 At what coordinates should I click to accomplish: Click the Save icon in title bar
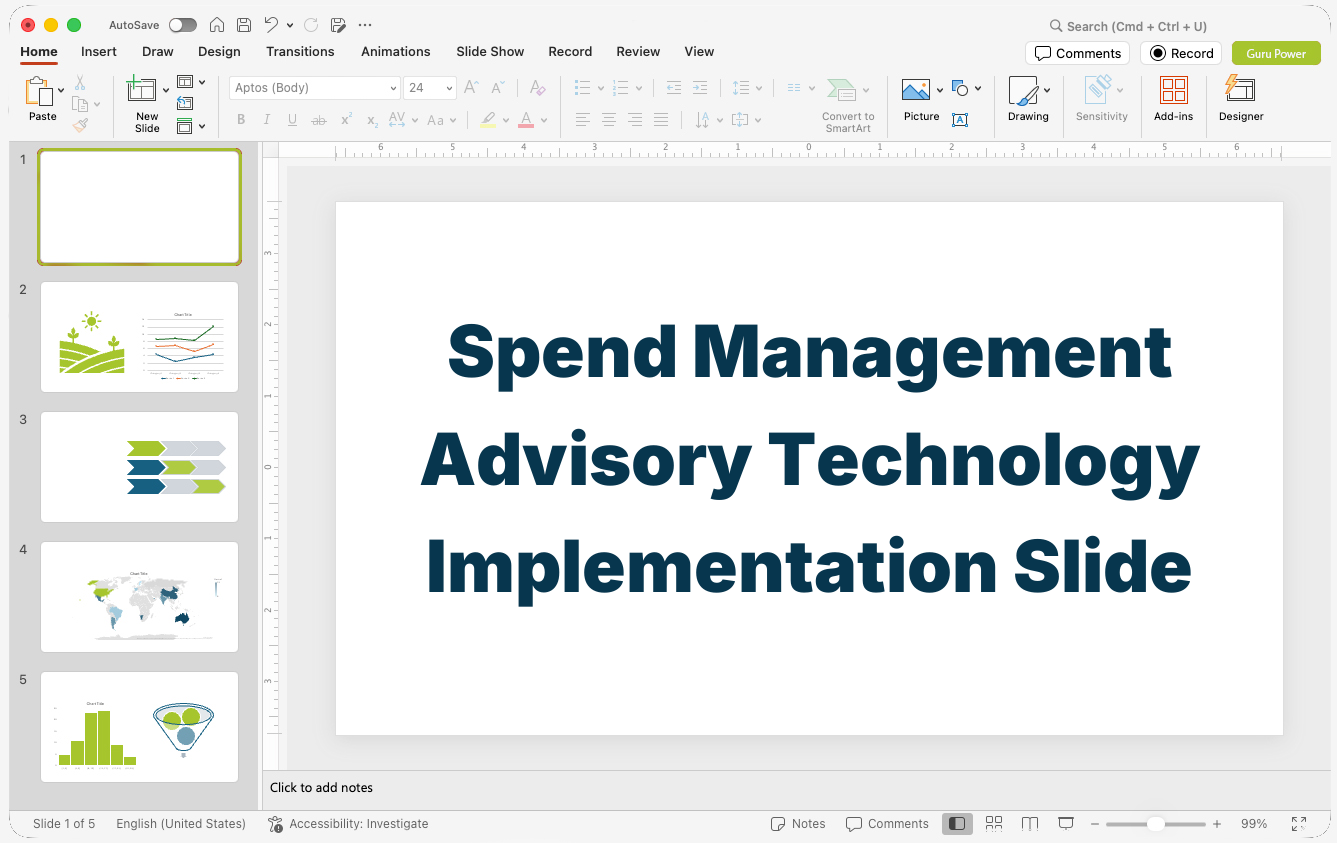click(244, 25)
